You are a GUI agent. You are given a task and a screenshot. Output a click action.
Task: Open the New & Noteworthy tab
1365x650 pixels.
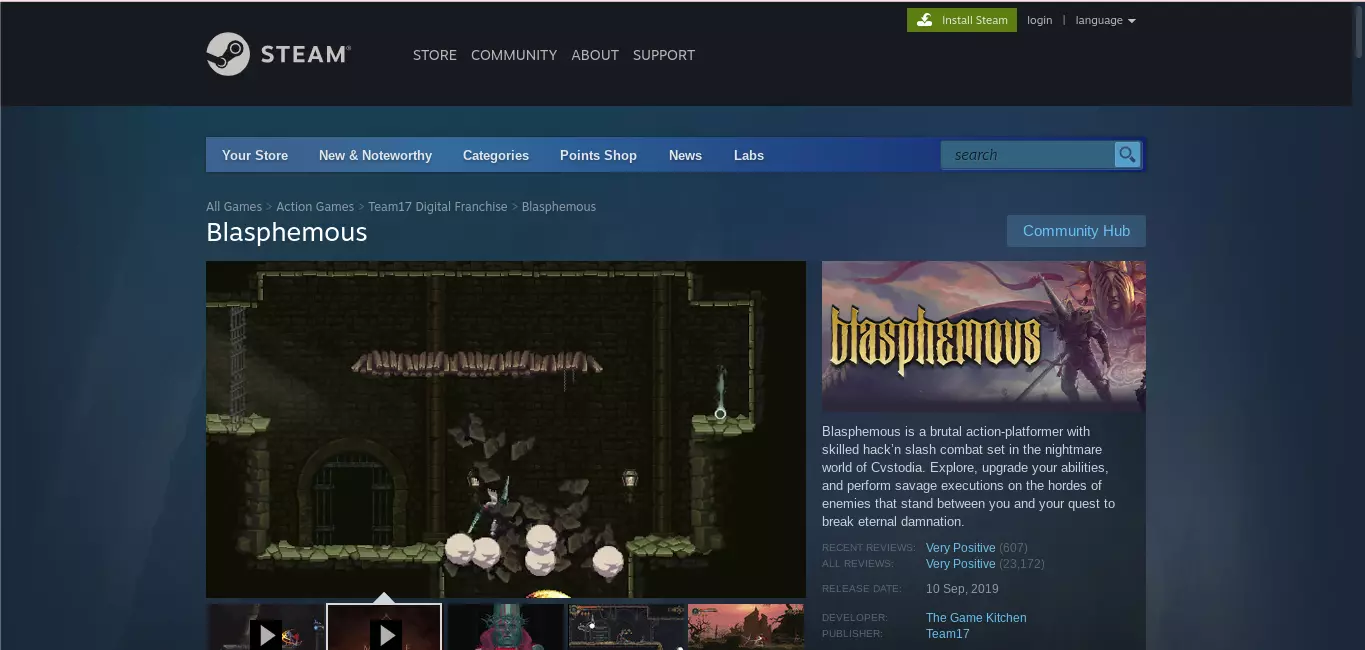[375, 155]
